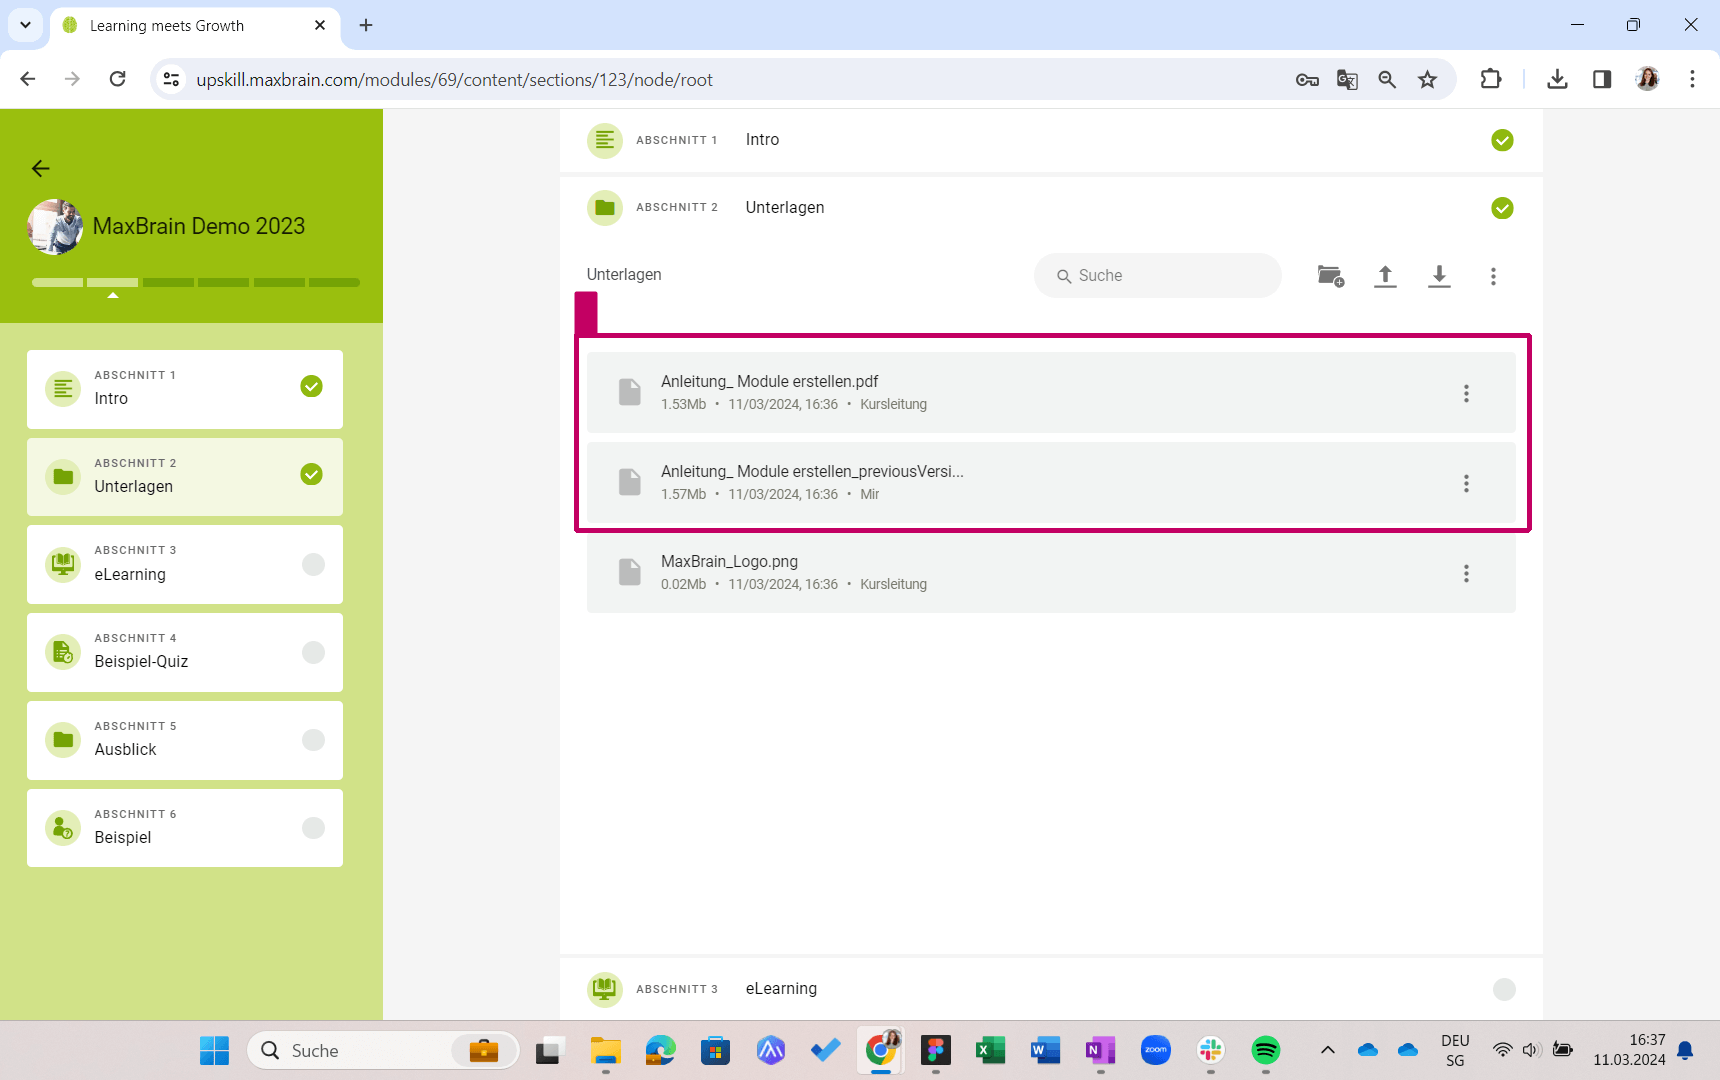Click the Unterlagen breadcrumb label
This screenshot has height=1080, width=1720.
(x=624, y=274)
